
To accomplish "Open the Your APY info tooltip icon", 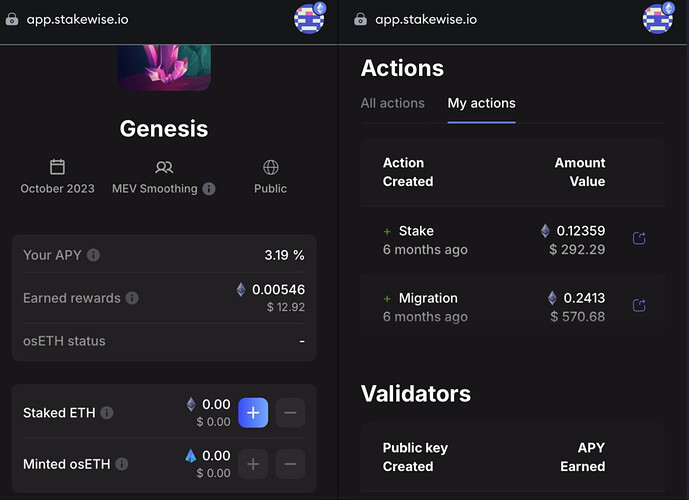I will point(93,255).
